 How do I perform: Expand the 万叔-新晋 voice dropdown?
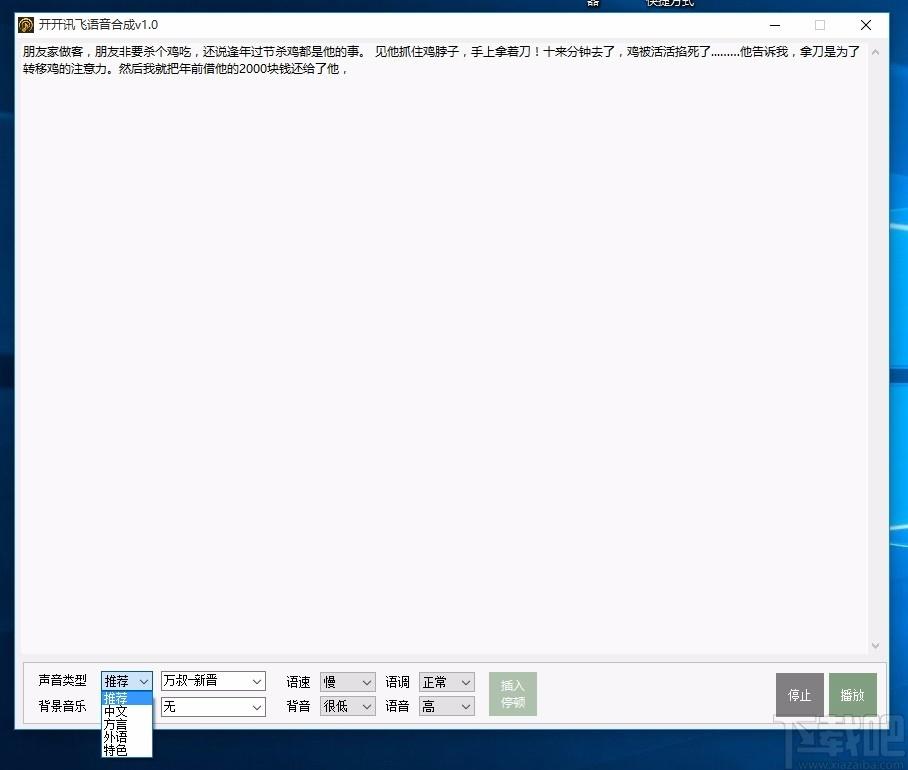tap(213, 681)
